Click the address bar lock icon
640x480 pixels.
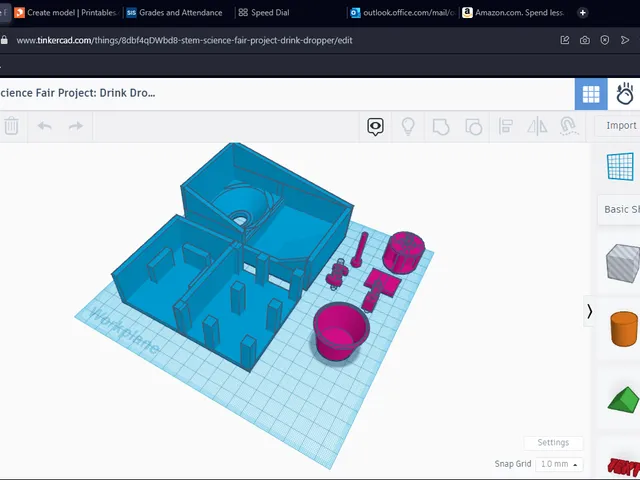[x=4, y=40]
